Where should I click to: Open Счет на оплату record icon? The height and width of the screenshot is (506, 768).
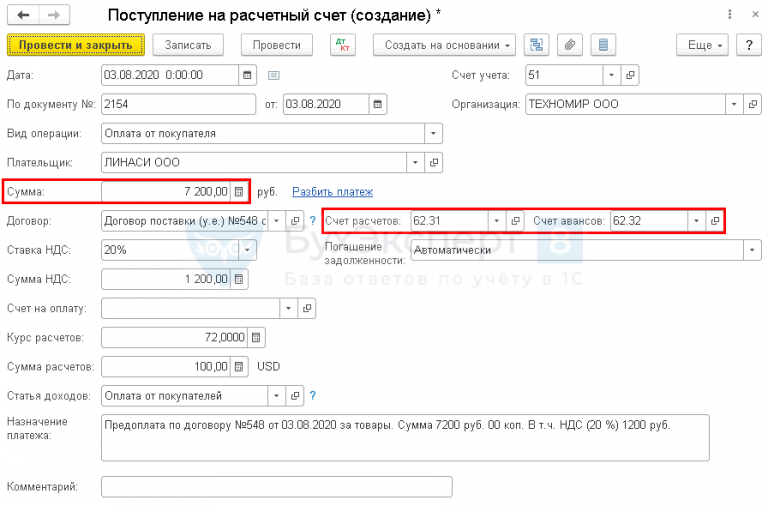pyautogui.click(x=307, y=308)
